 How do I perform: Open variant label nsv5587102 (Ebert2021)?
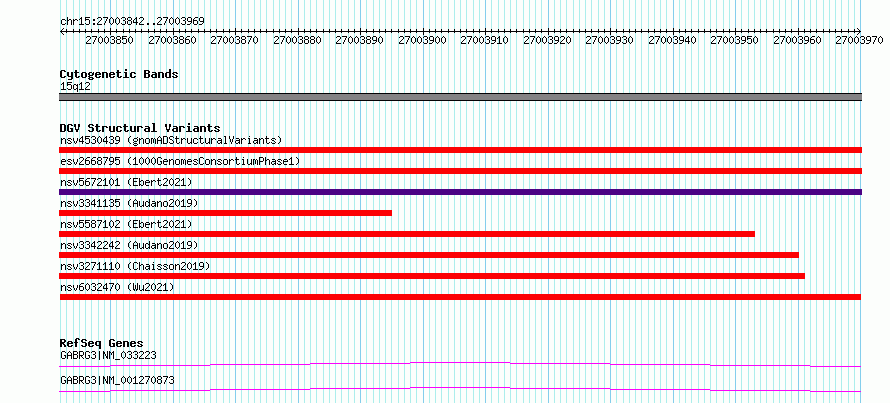point(126,224)
